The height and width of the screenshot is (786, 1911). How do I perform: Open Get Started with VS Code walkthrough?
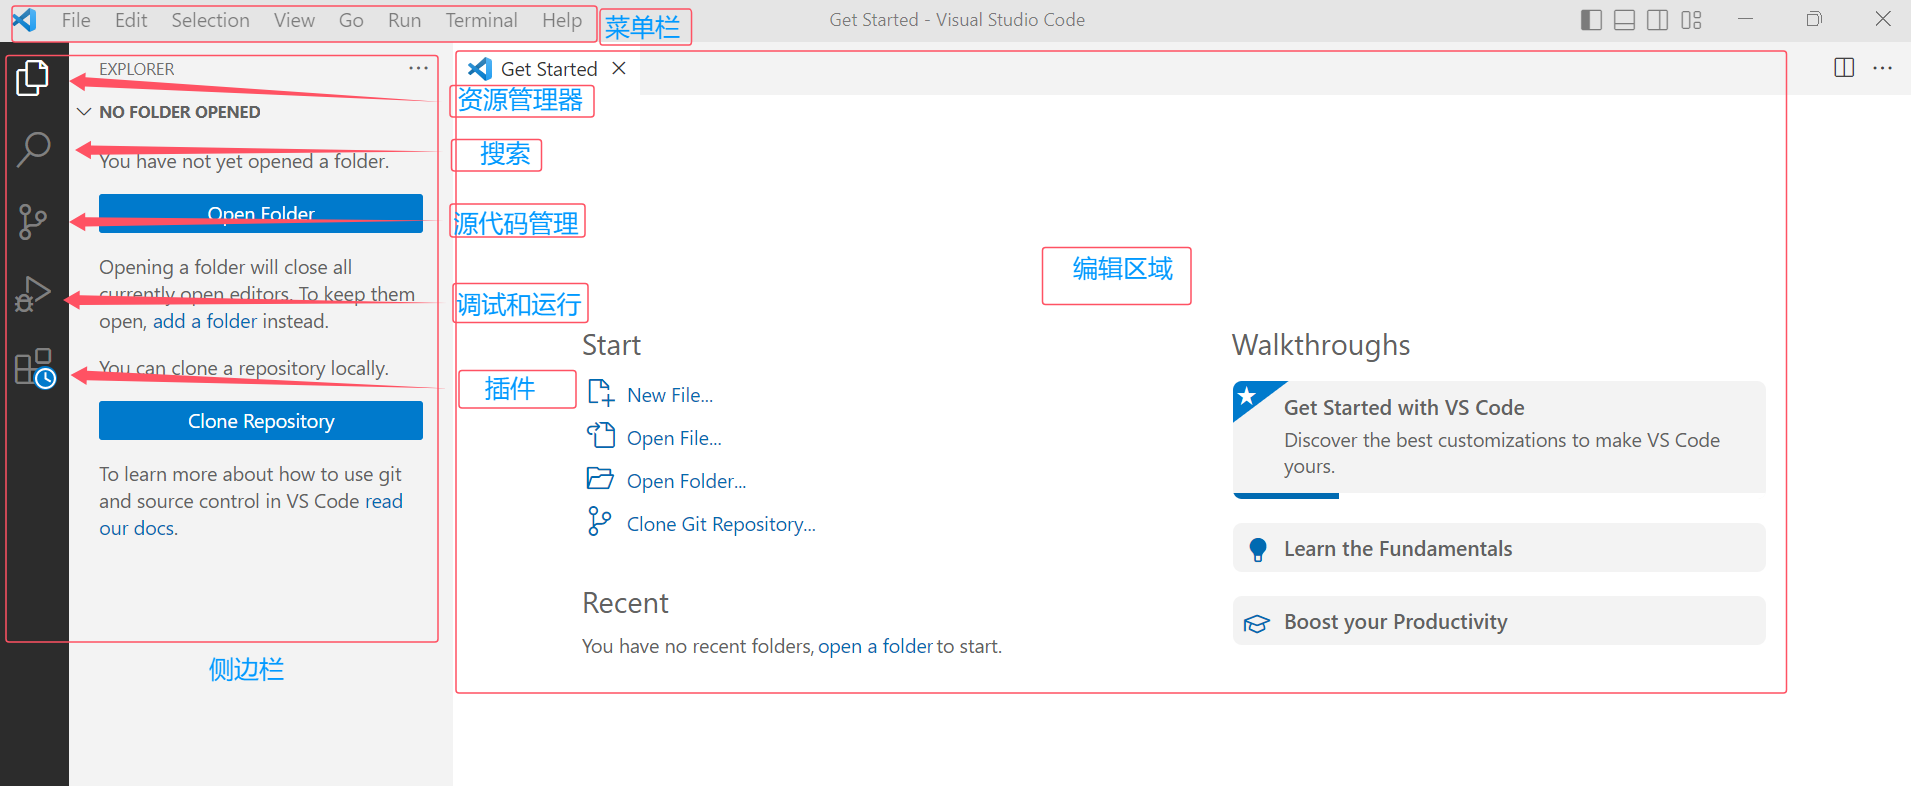click(1499, 438)
